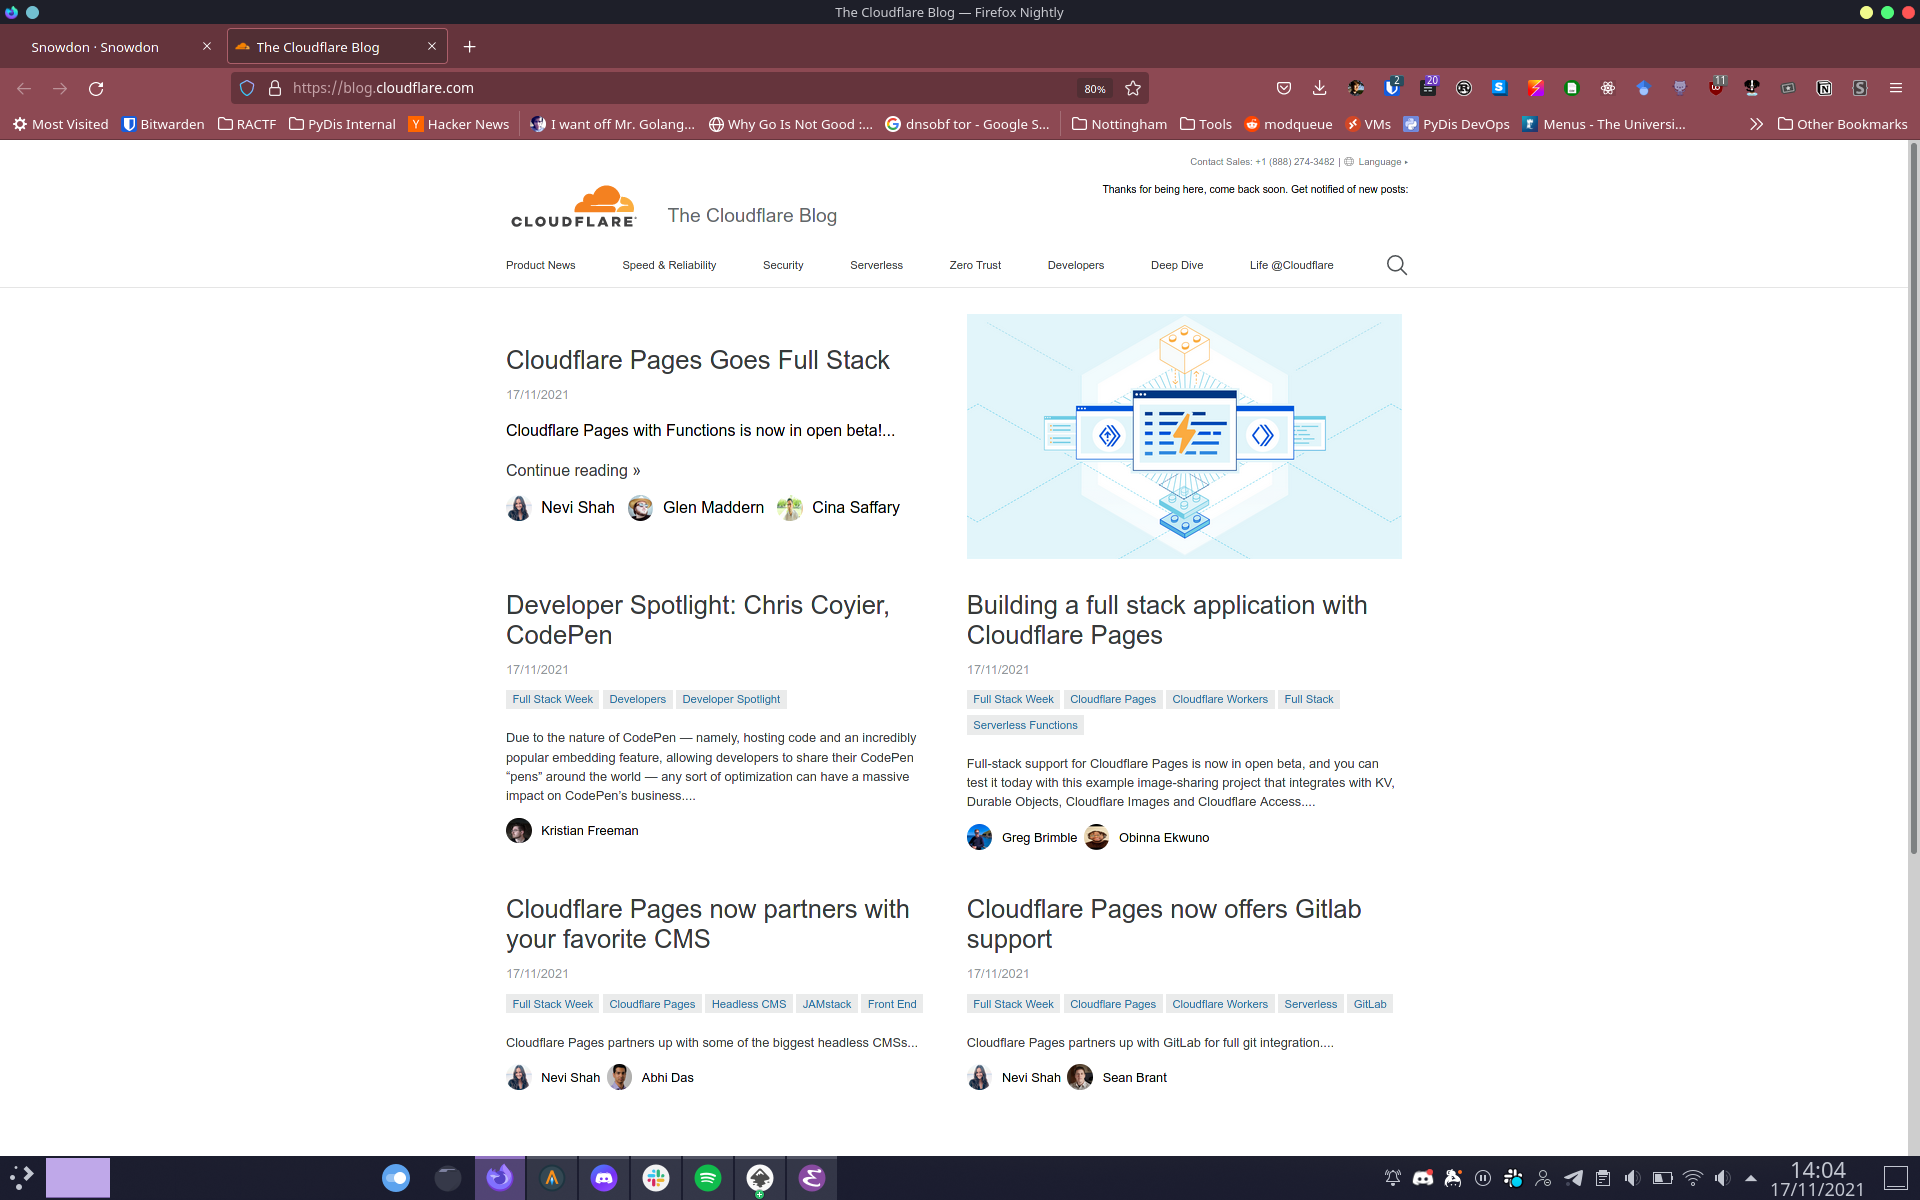Bookmark this page with the star icon
Image resolution: width=1920 pixels, height=1200 pixels.
pos(1133,88)
